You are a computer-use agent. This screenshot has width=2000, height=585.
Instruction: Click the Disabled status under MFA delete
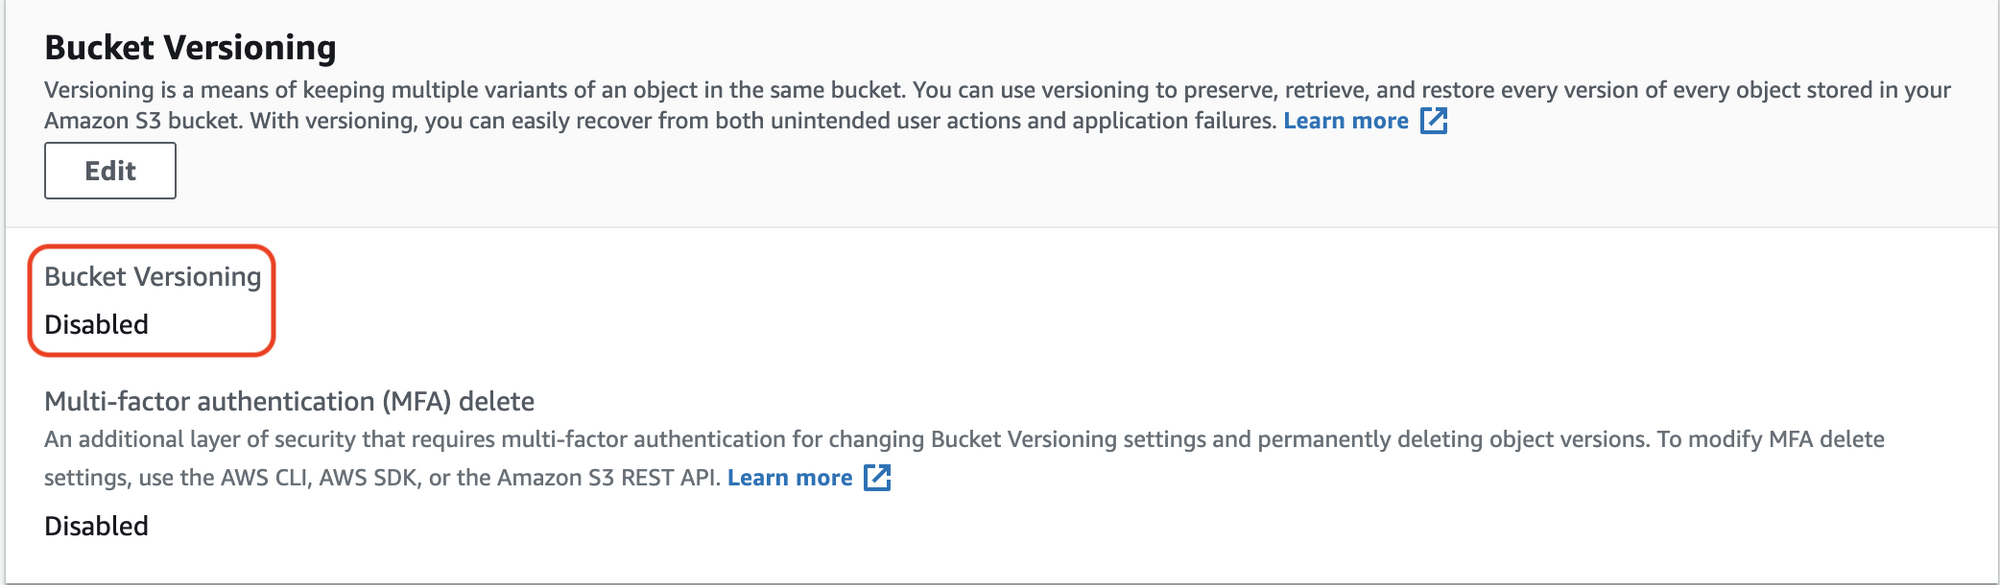tap(96, 526)
